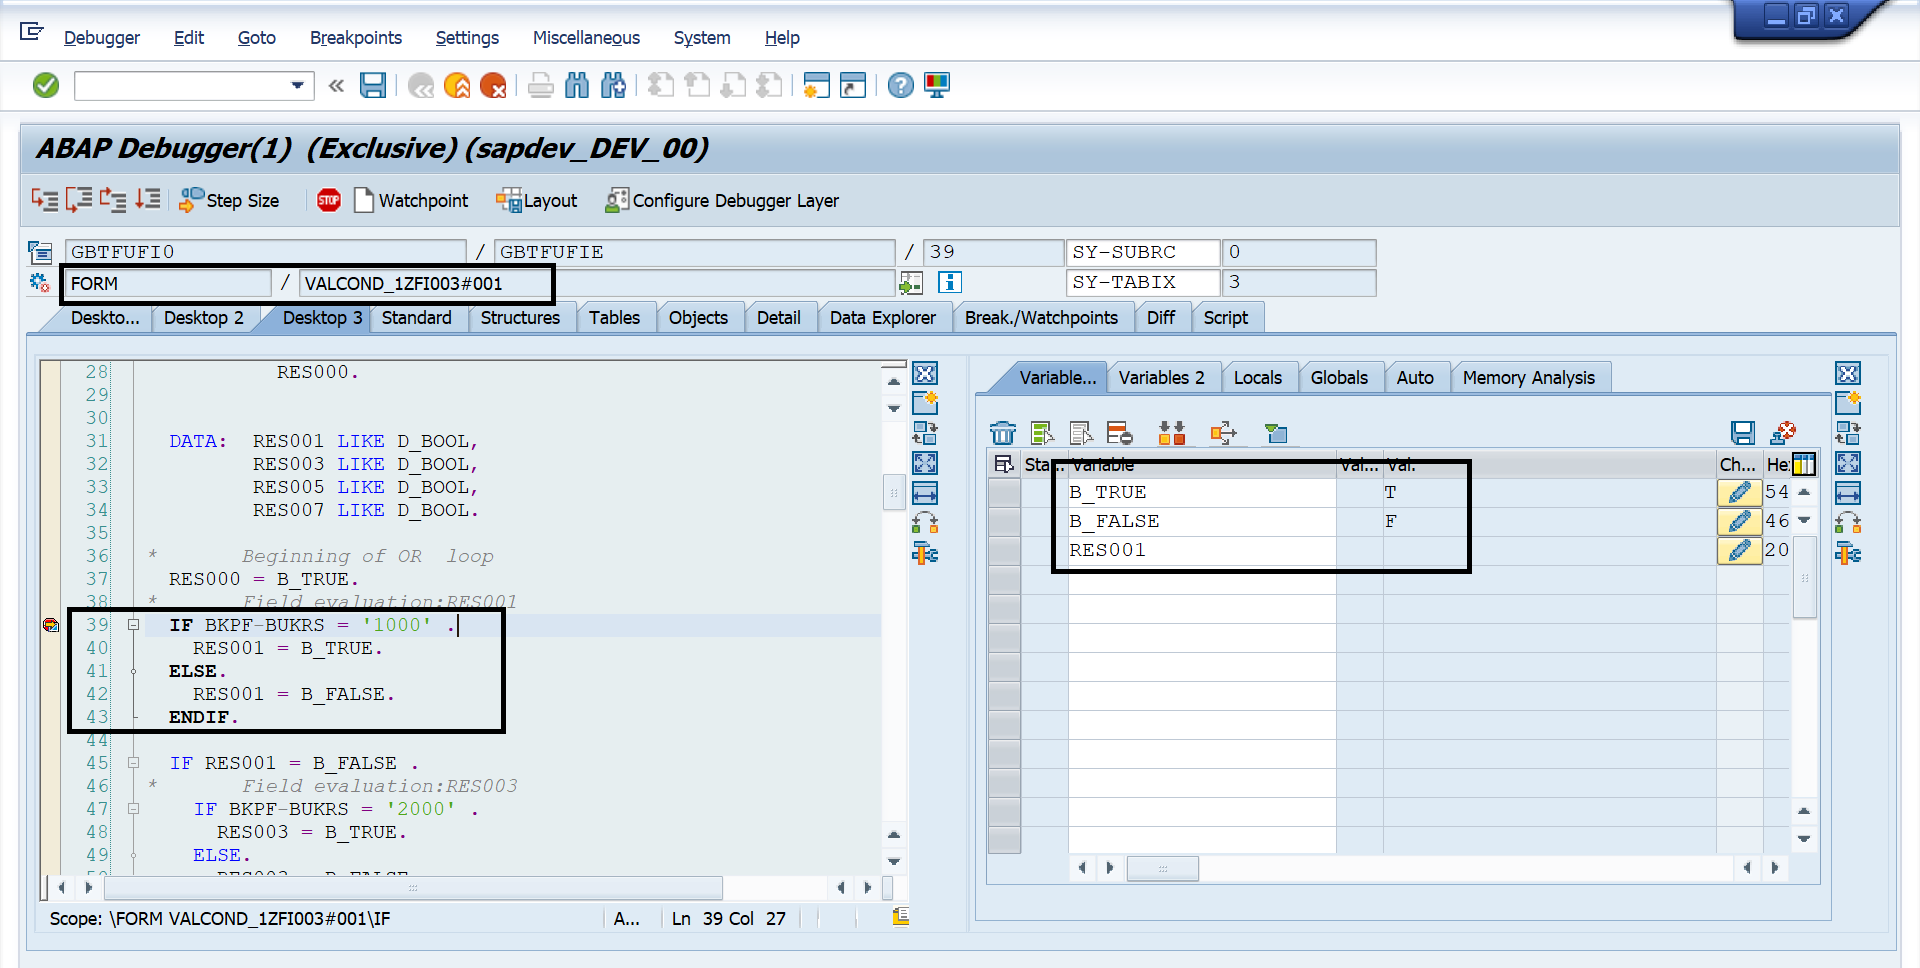Click the Watchpoint button
Viewport: 1920px width, 968px height.
pos(411,200)
